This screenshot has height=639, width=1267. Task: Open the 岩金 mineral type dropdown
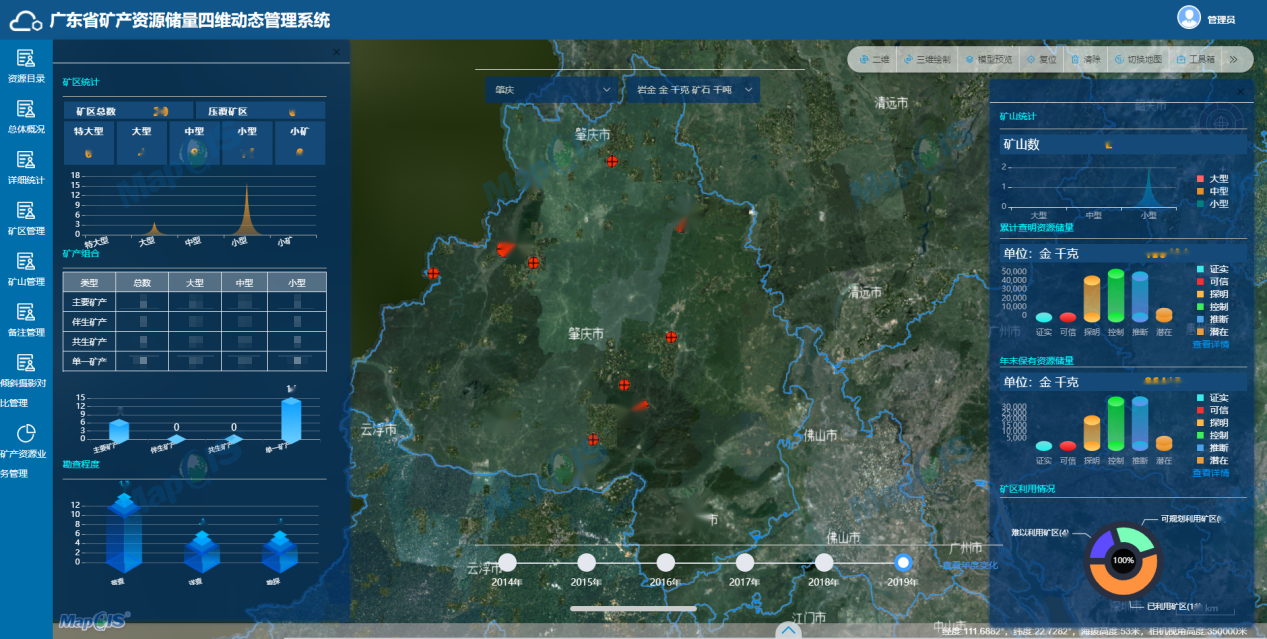(691, 90)
